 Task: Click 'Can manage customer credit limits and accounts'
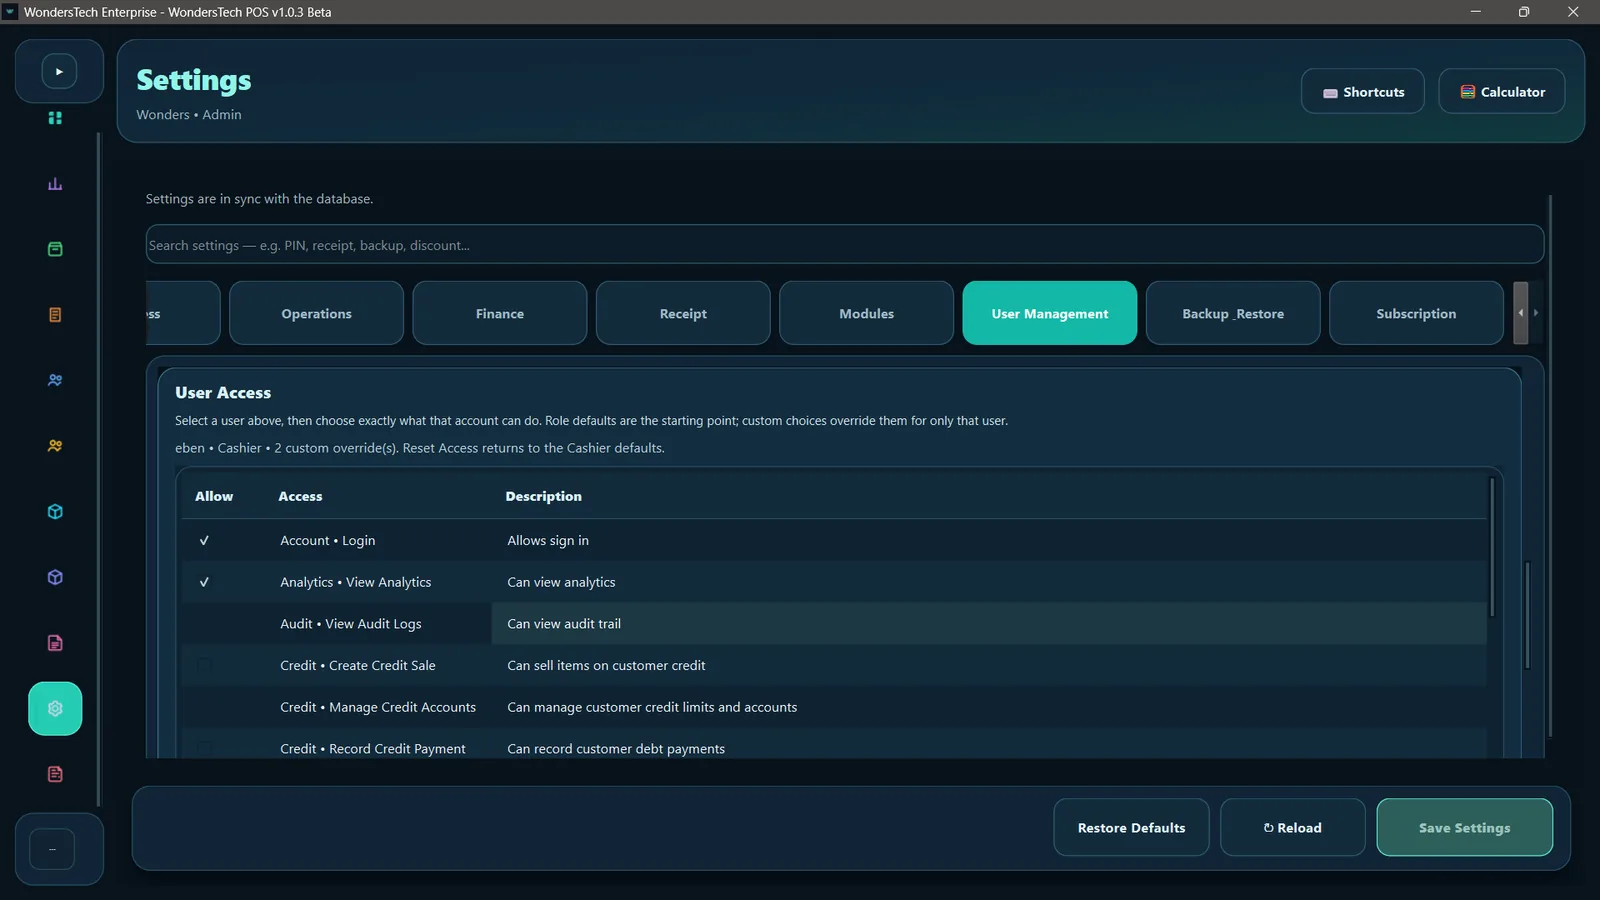point(652,707)
